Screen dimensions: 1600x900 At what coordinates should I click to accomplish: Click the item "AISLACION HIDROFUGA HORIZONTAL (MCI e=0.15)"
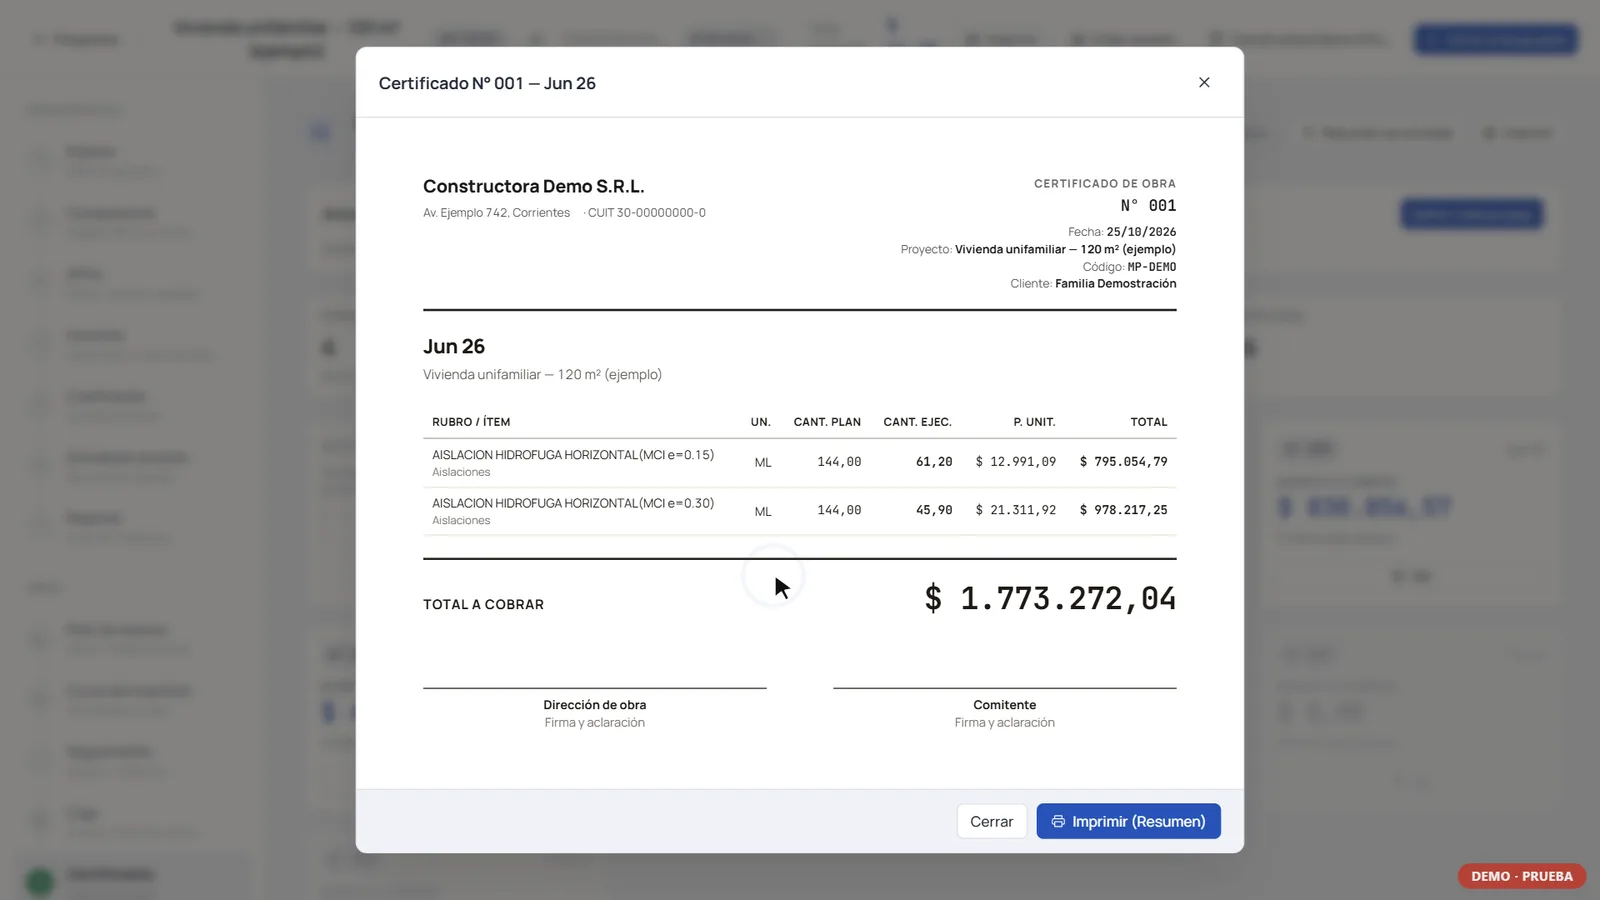click(x=573, y=455)
